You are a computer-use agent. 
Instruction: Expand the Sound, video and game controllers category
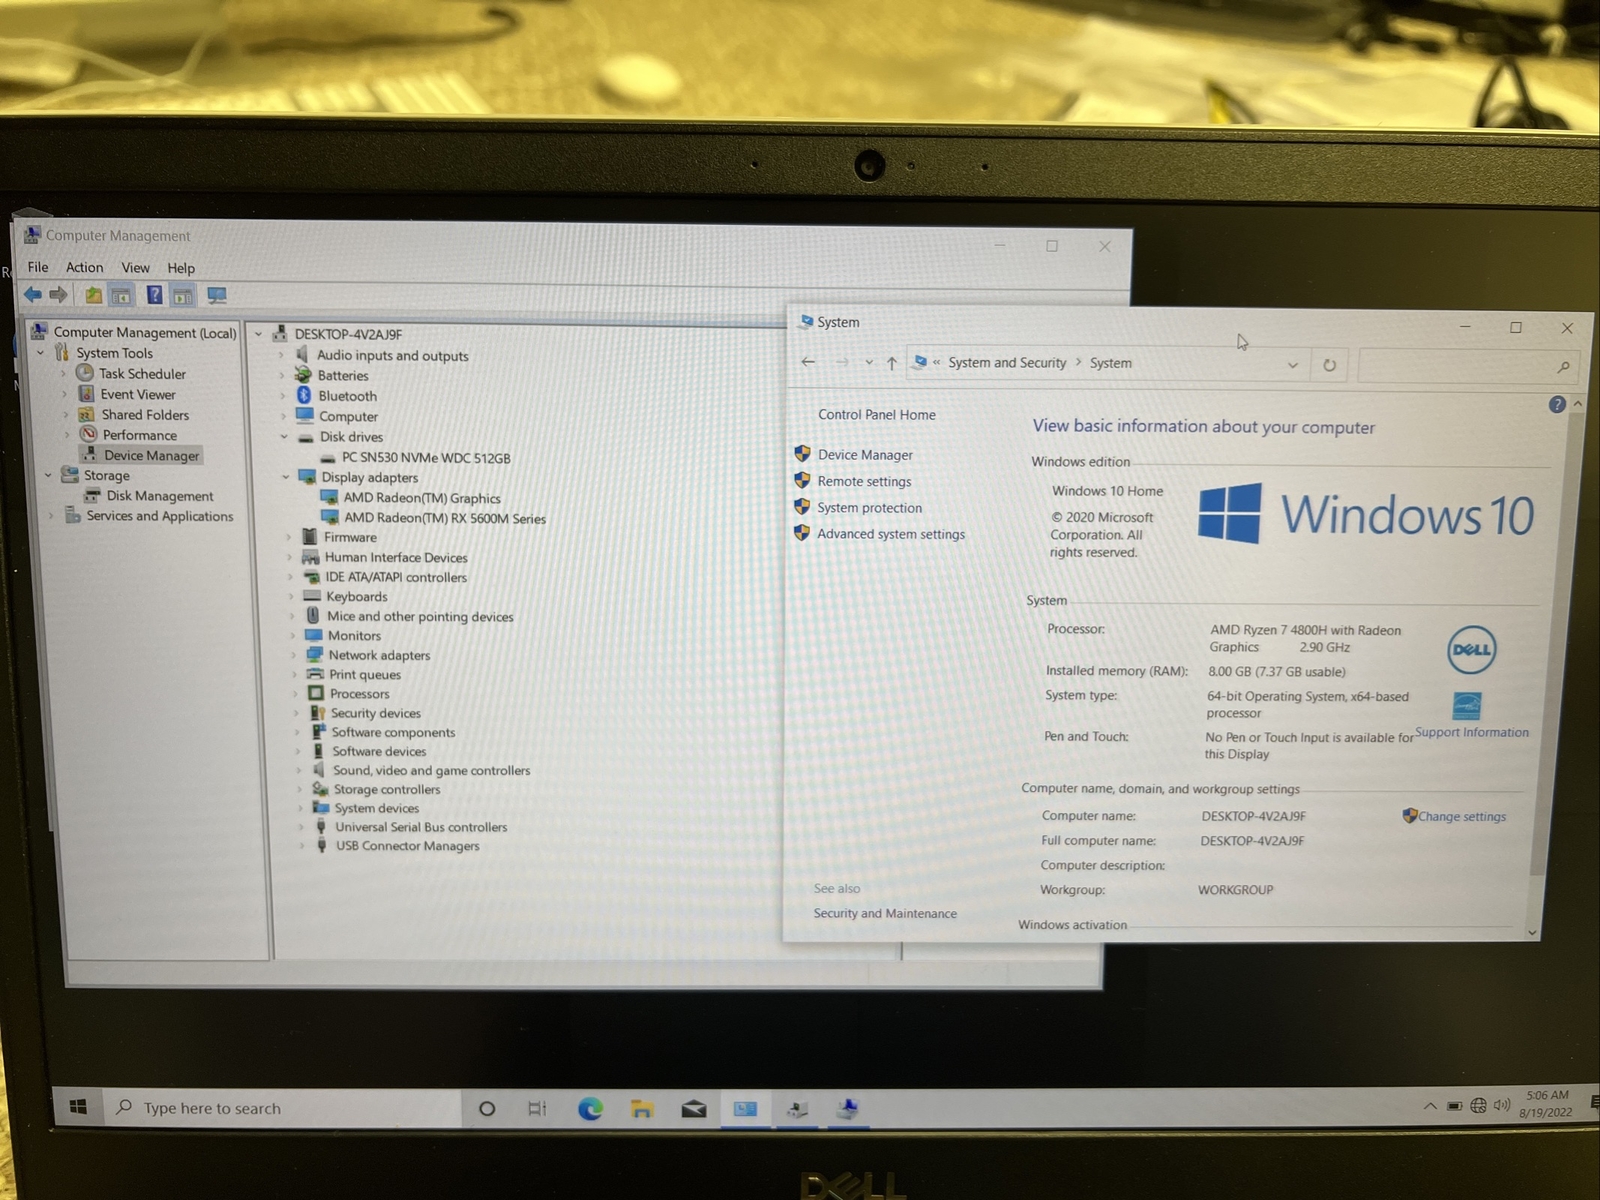tap(298, 770)
